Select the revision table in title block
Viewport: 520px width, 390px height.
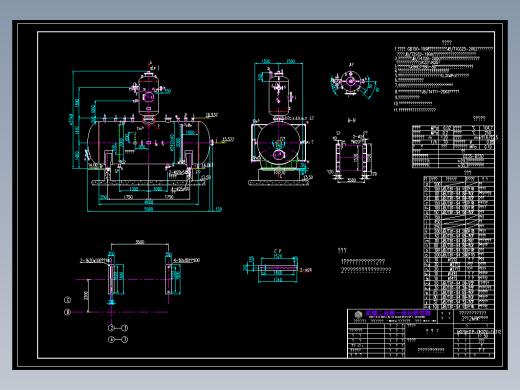376,341
